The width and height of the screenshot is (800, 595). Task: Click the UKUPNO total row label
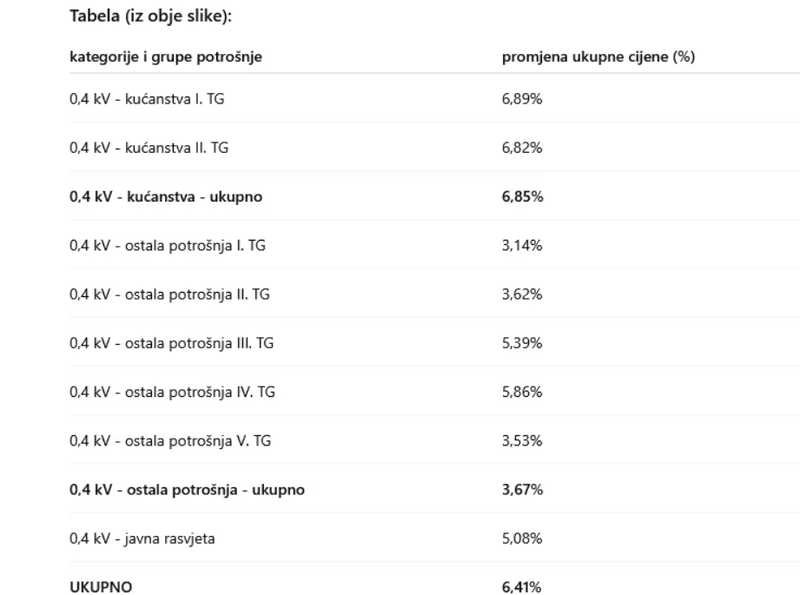101,587
